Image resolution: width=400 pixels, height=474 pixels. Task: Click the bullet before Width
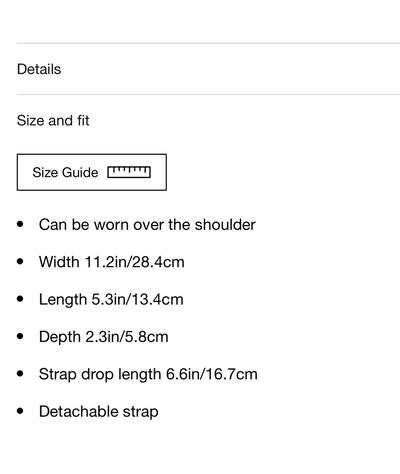click(x=20, y=261)
